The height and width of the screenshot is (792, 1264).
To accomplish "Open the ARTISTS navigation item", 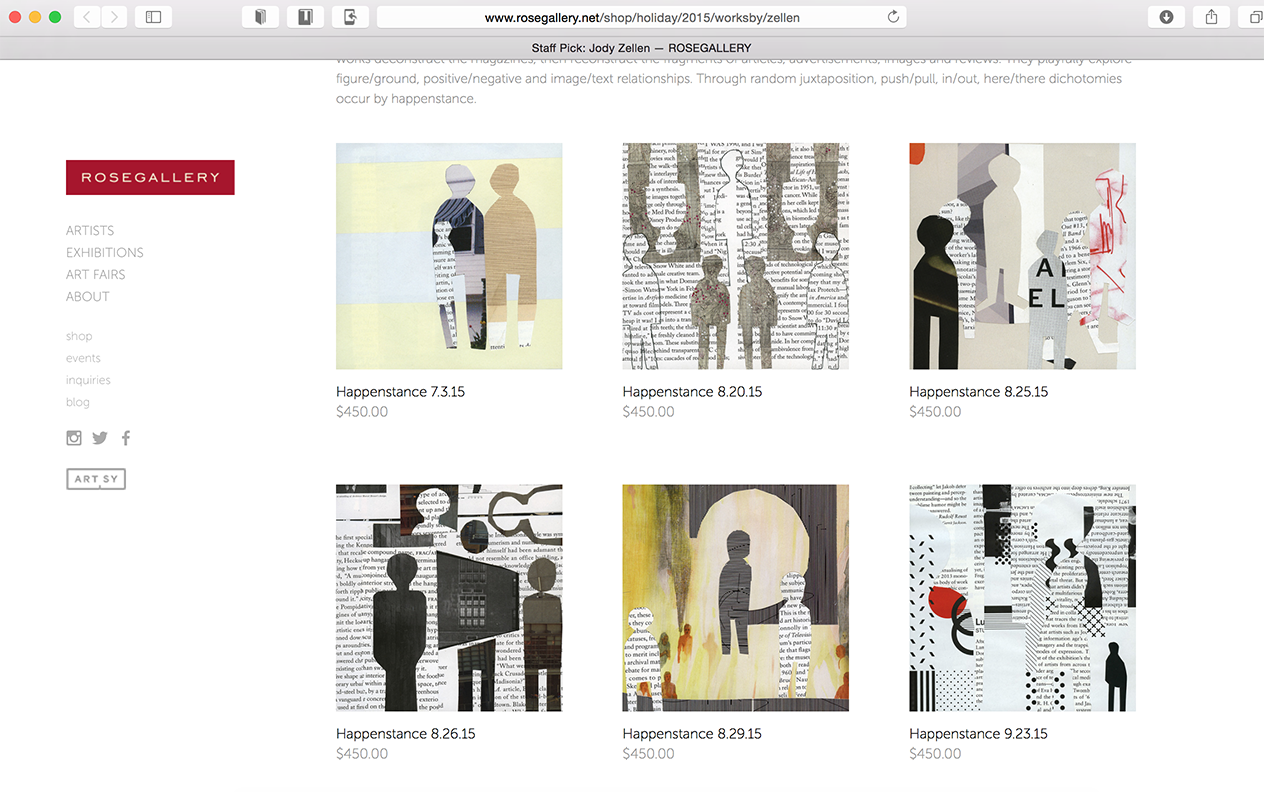I will pyautogui.click(x=90, y=230).
